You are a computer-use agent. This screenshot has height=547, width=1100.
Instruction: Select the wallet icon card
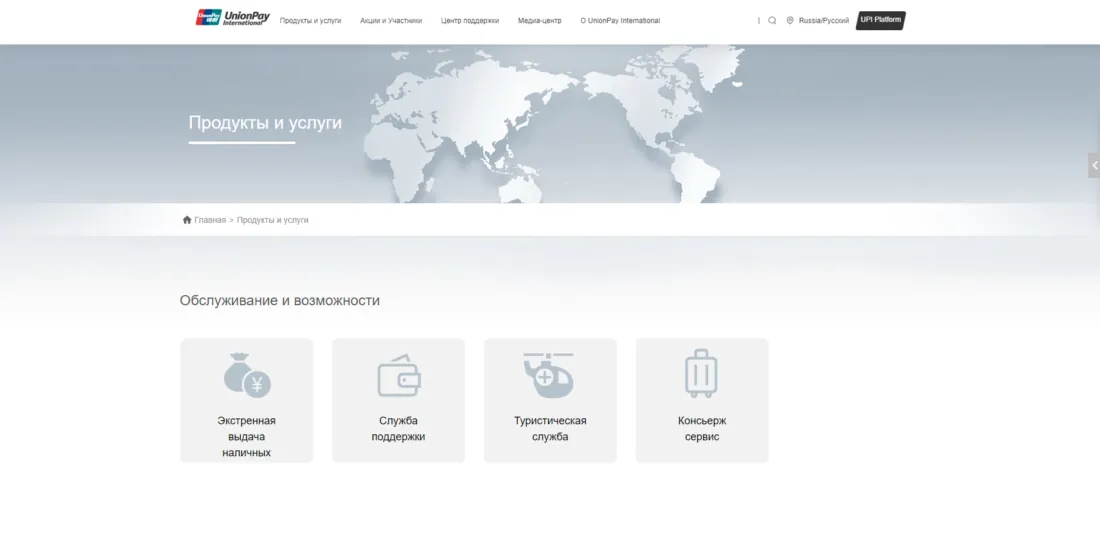[398, 376]
